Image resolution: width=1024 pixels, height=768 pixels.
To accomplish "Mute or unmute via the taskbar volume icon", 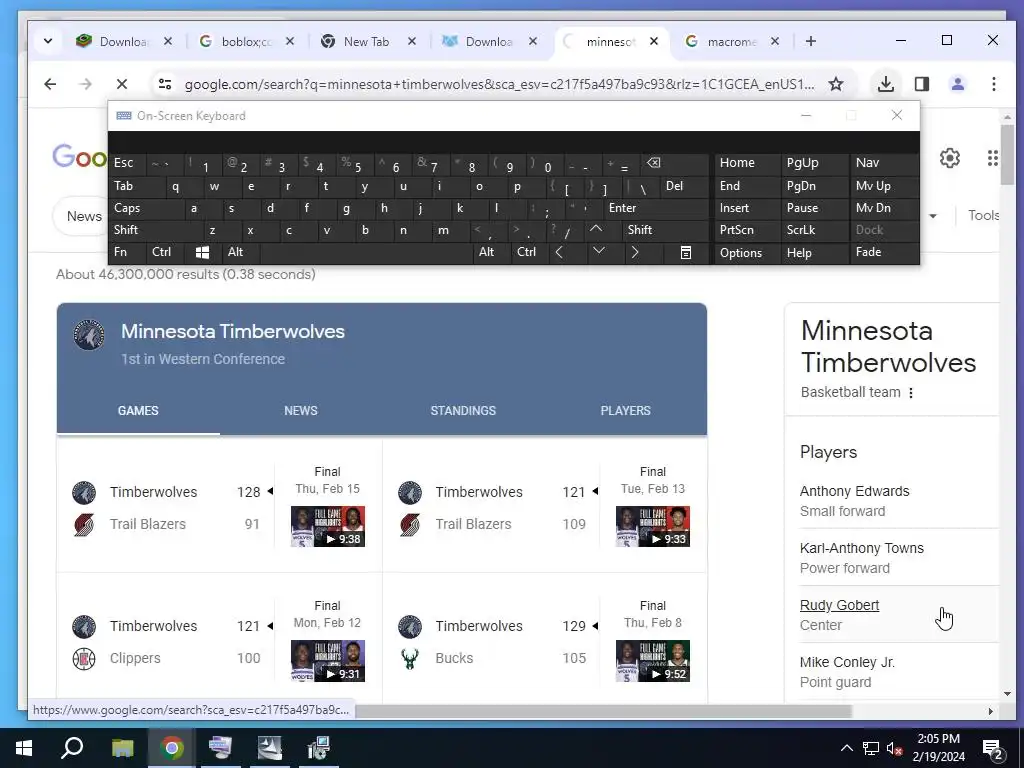I will (894, 748).
